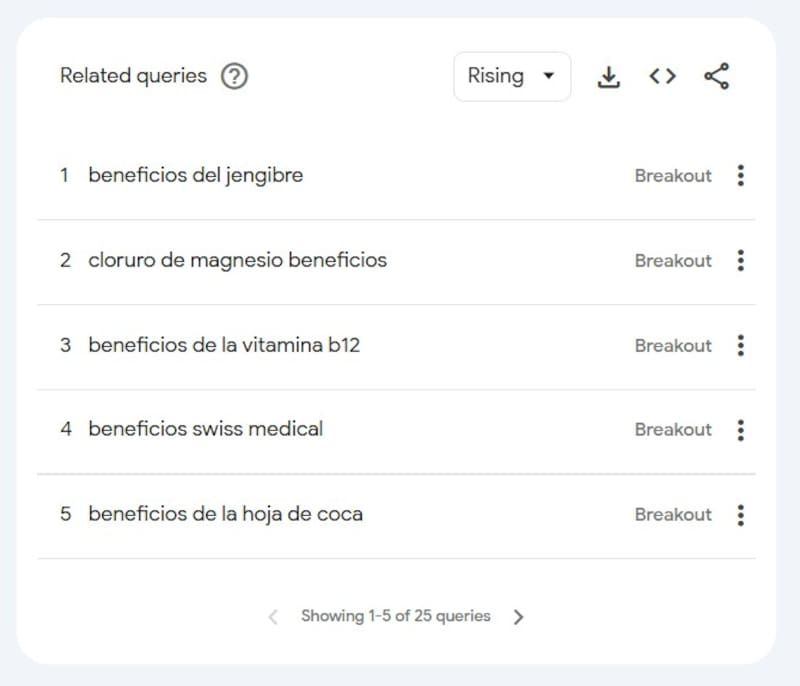Click the Related queries heading
Image resolution: width=800 pixels, height=686 pixels.
(x=133, y=76)
